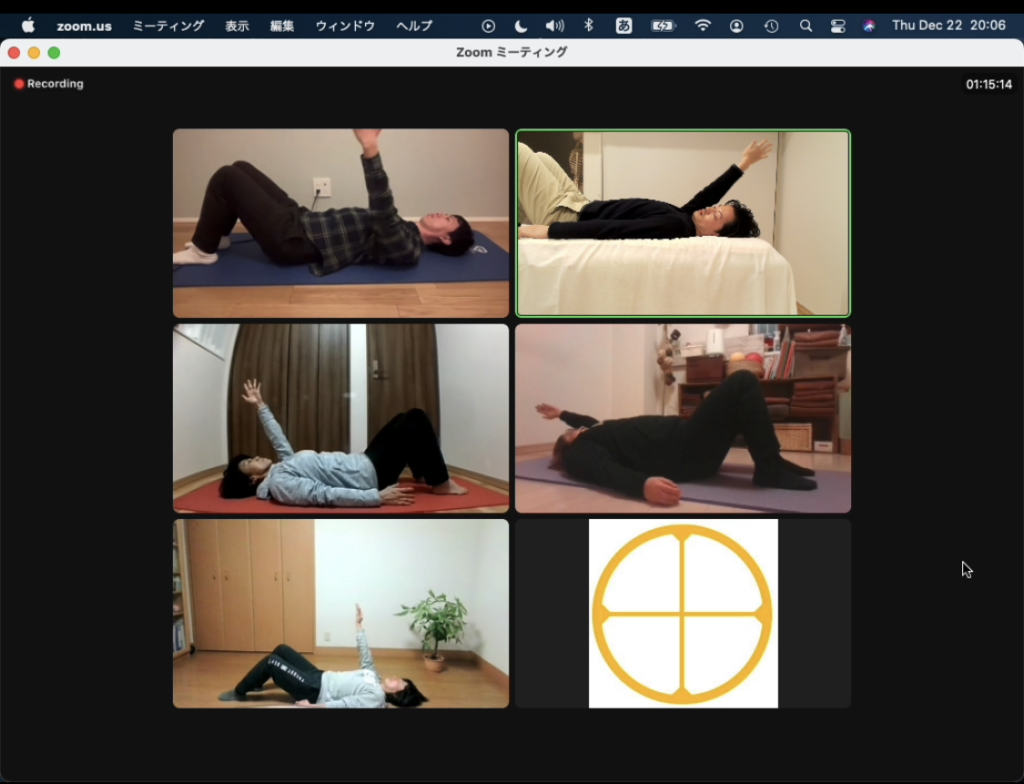Toggle Do Not Disturb moon icon
Image resolution: width=1024 pixels, height=784 pixels.
click(x=520, y=26)
